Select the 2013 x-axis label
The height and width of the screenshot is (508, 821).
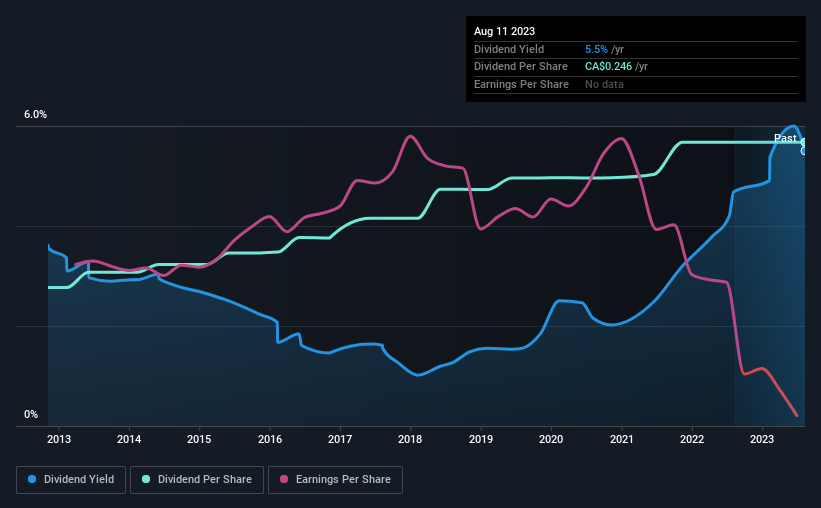point(59,439)
